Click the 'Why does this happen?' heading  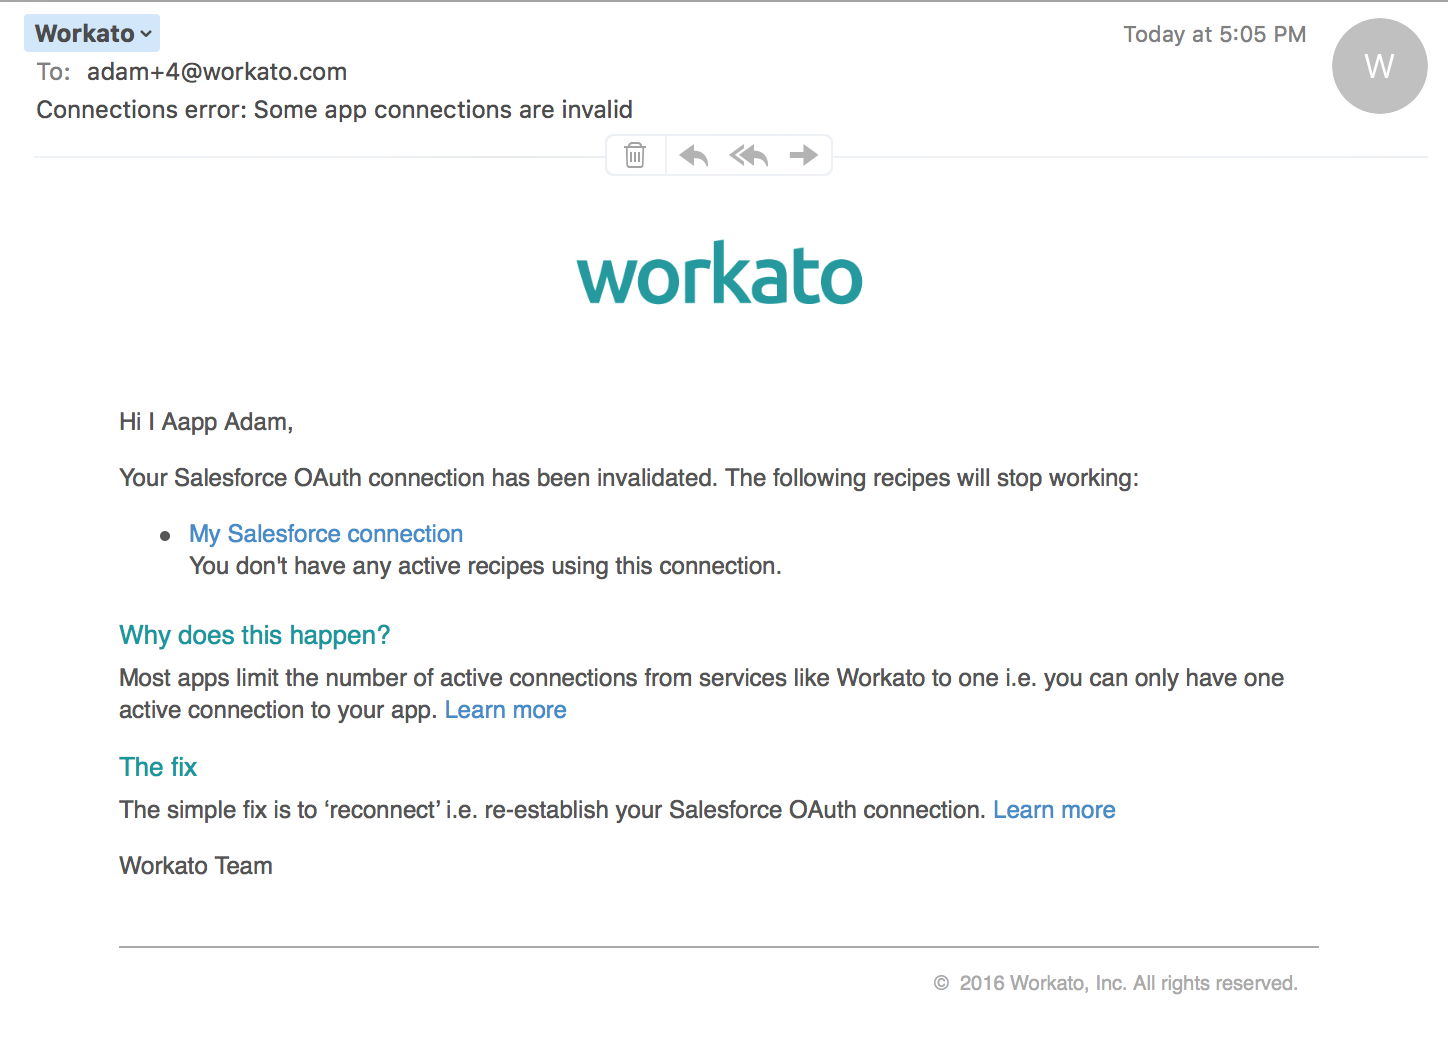(x=254, y=635)
